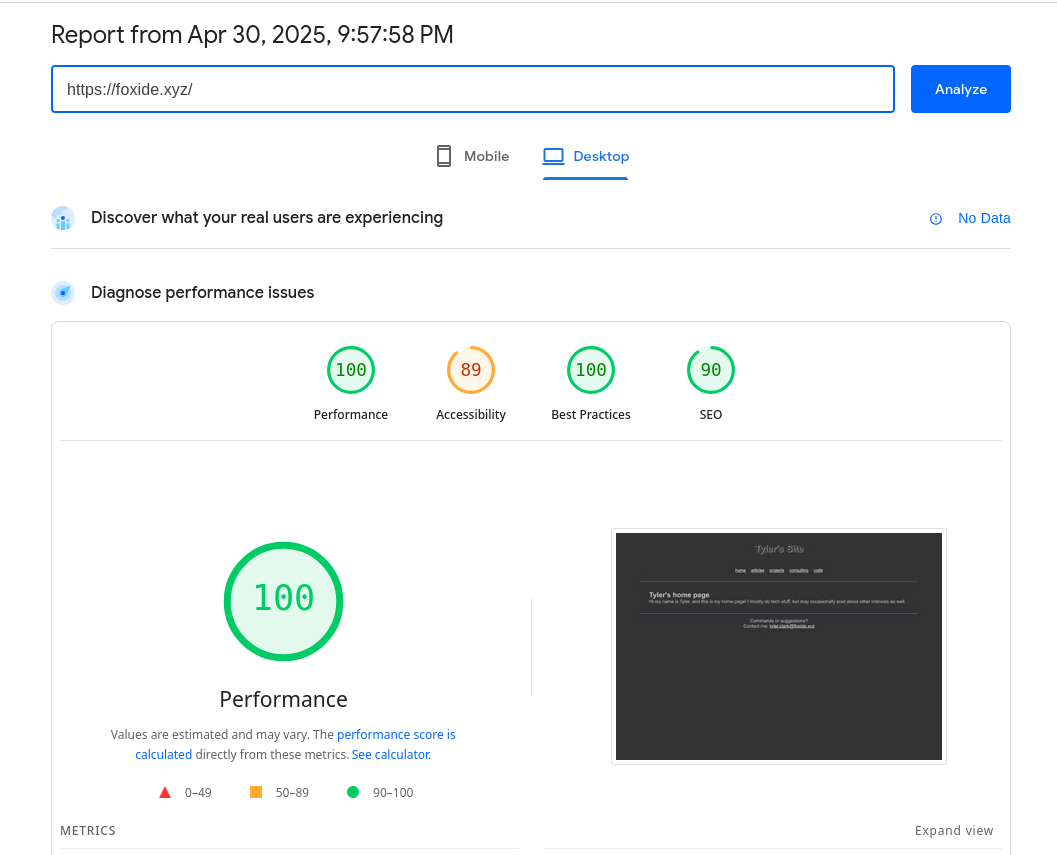The image size is (1057, 855).
Task: Click the METRICS section heading
Action: [x=88, y=831]
